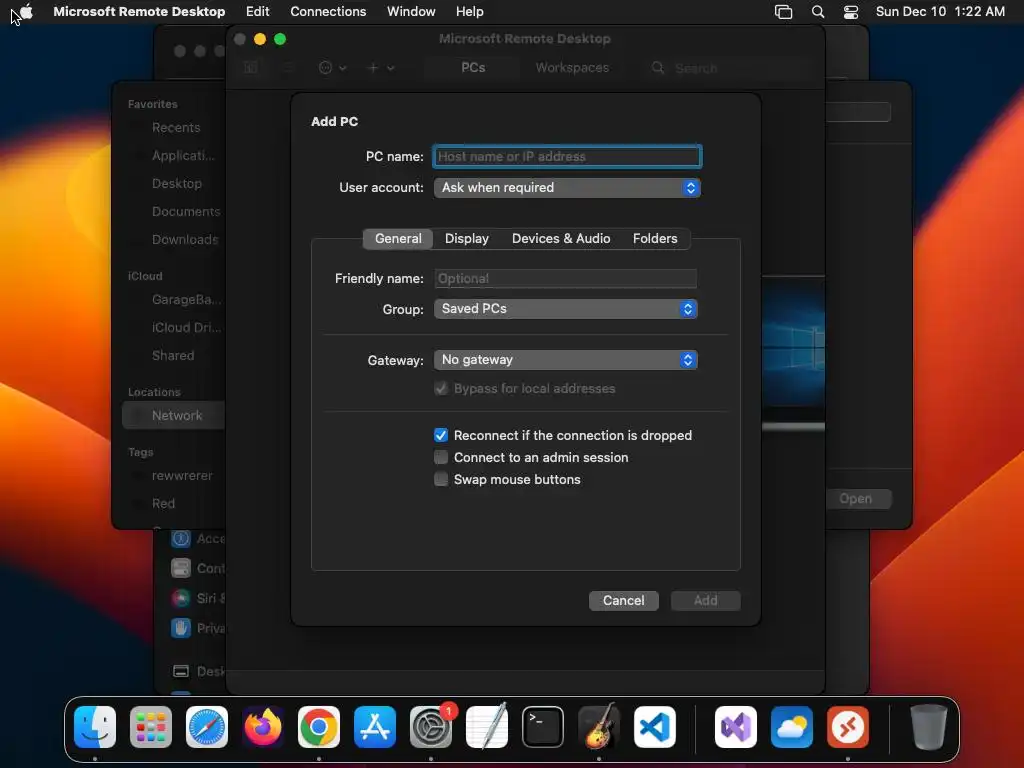1024x768 pixels.
Task: Click the Stage Manager menu bar icon
Action: [783, 12]
